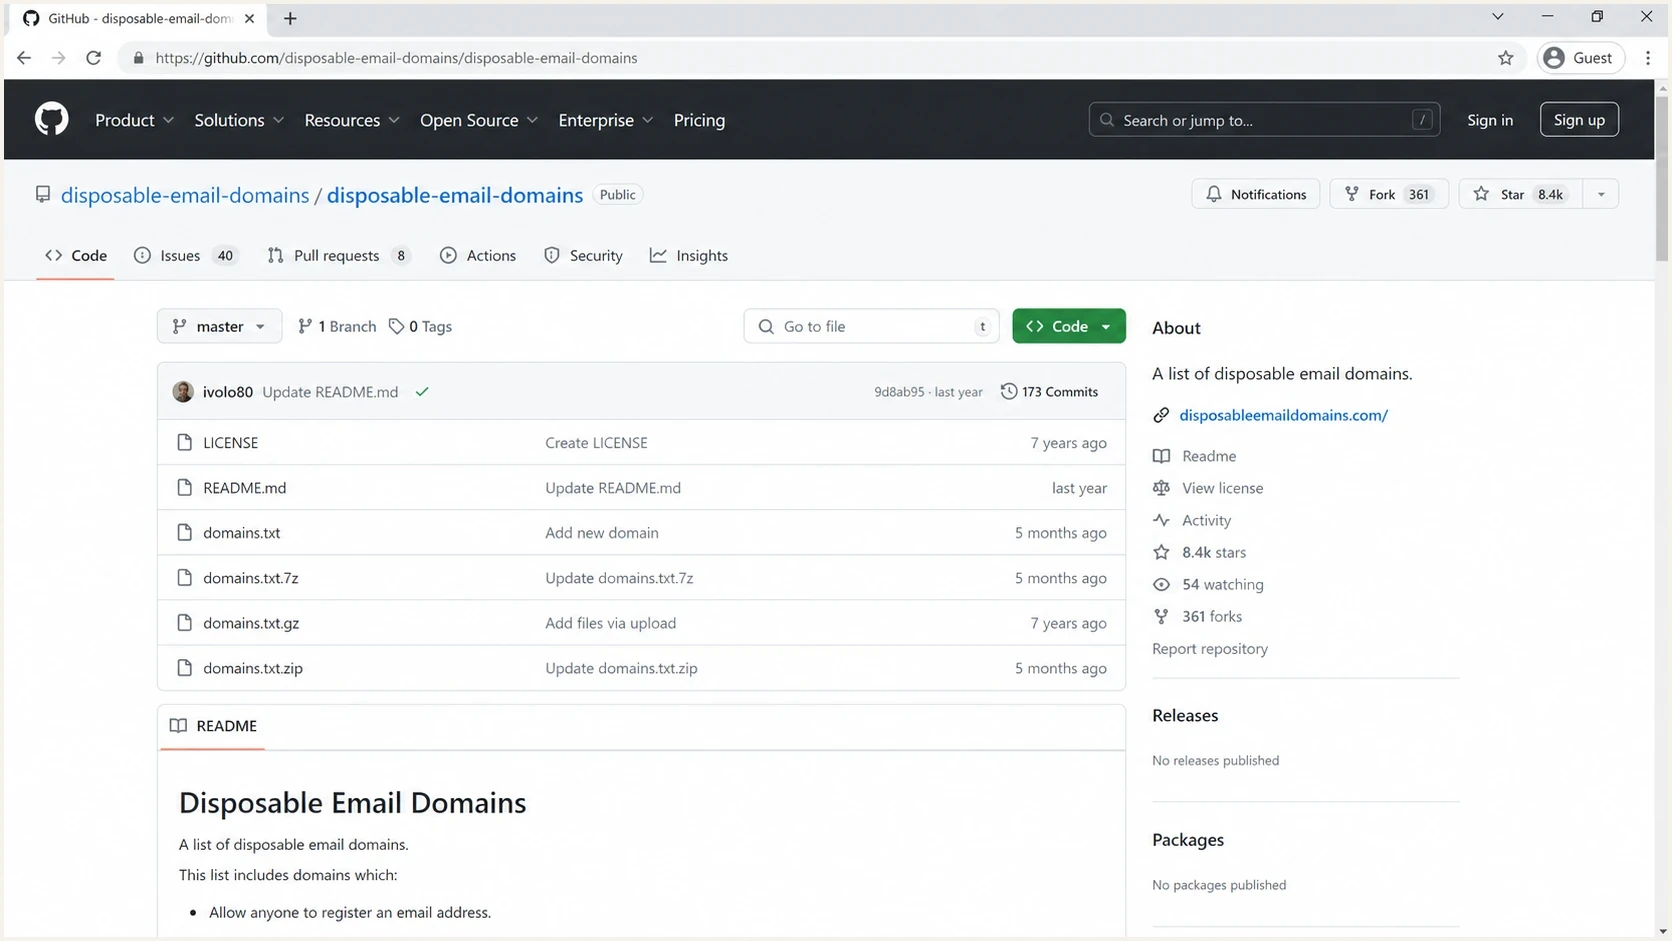Expand the Product menu
This screenshot has height=941, width=1672.
coord(134,120)
